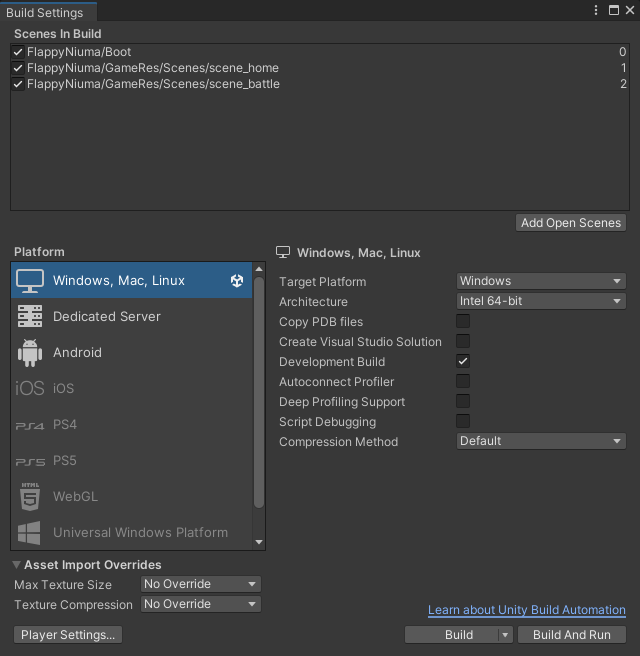Maximize the Build Settings window
Viewport: 640px width, 656px height.
click(614, 10)
